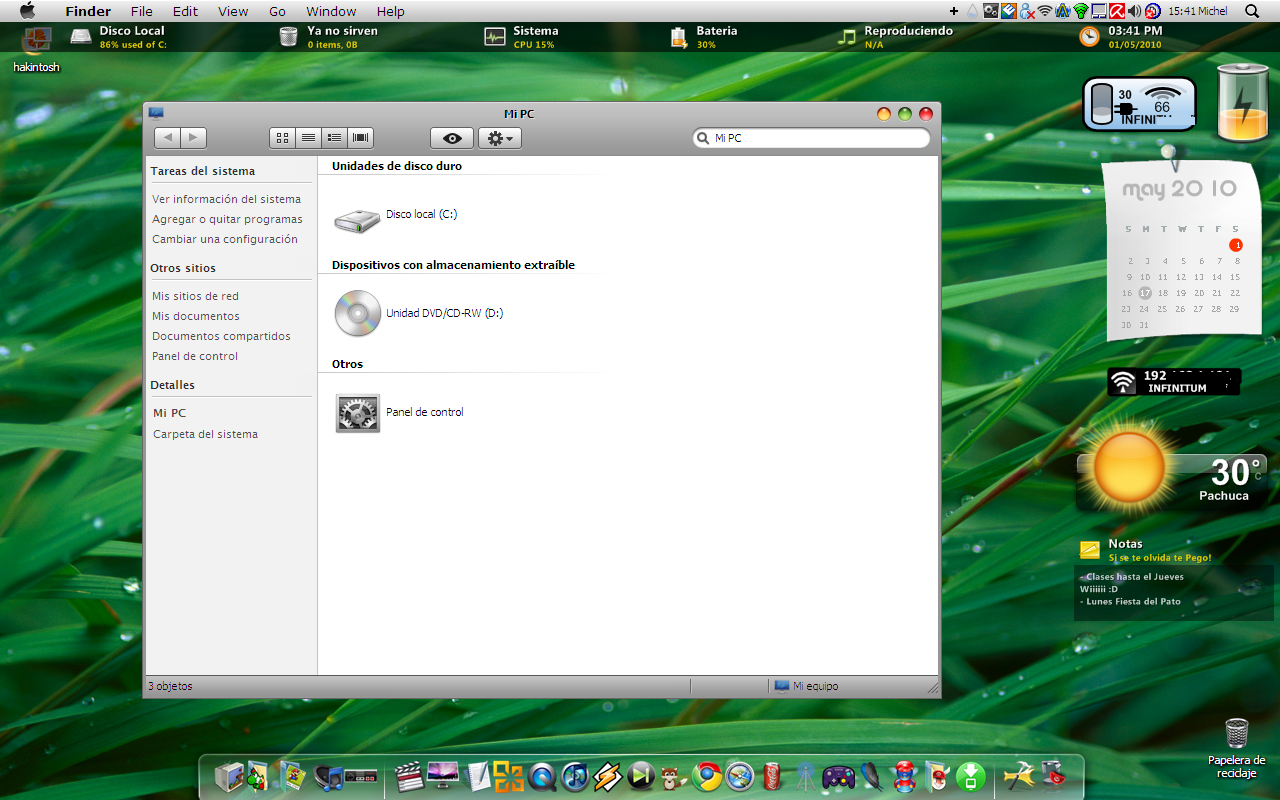Select the Unidad DVD/CD-RW (D:) disc icon
The width and height of the screenshot is (1280, 800).
click(357, 313)
